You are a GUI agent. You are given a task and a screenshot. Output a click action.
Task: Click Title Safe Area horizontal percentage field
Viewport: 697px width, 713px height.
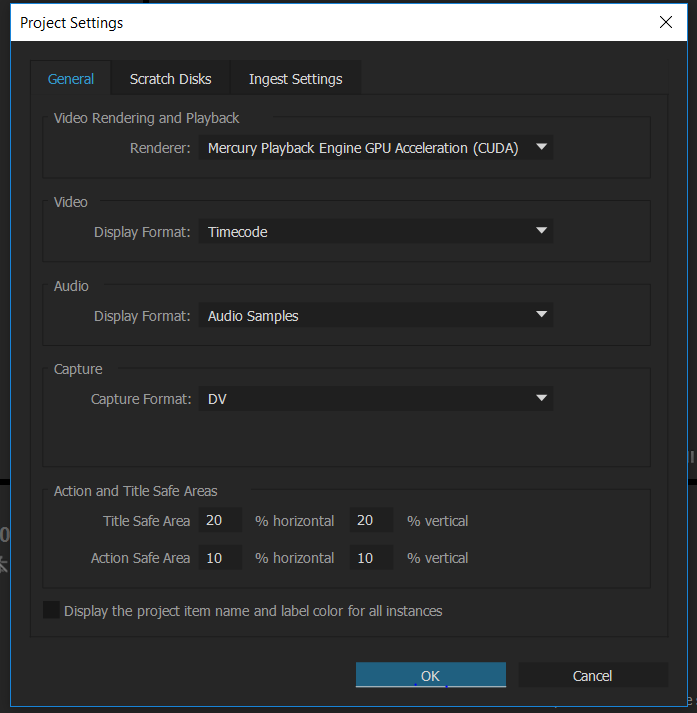220,520
